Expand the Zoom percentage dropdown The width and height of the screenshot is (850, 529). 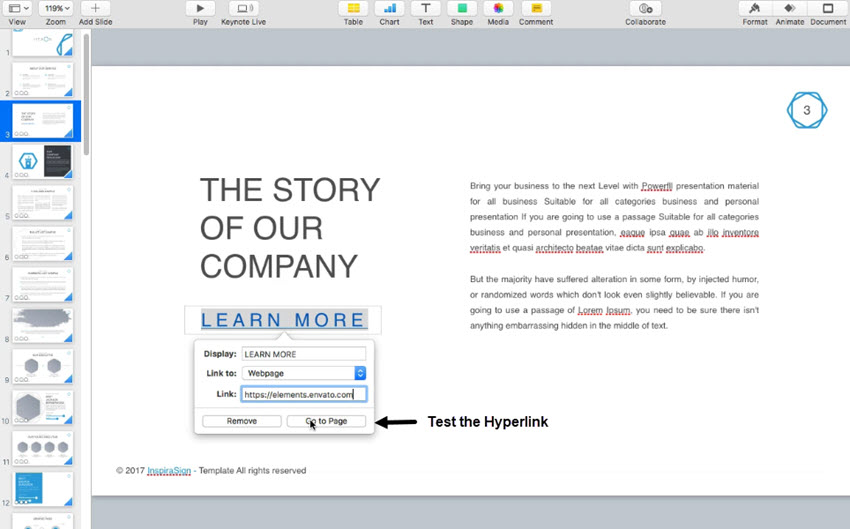pos(56,8)
